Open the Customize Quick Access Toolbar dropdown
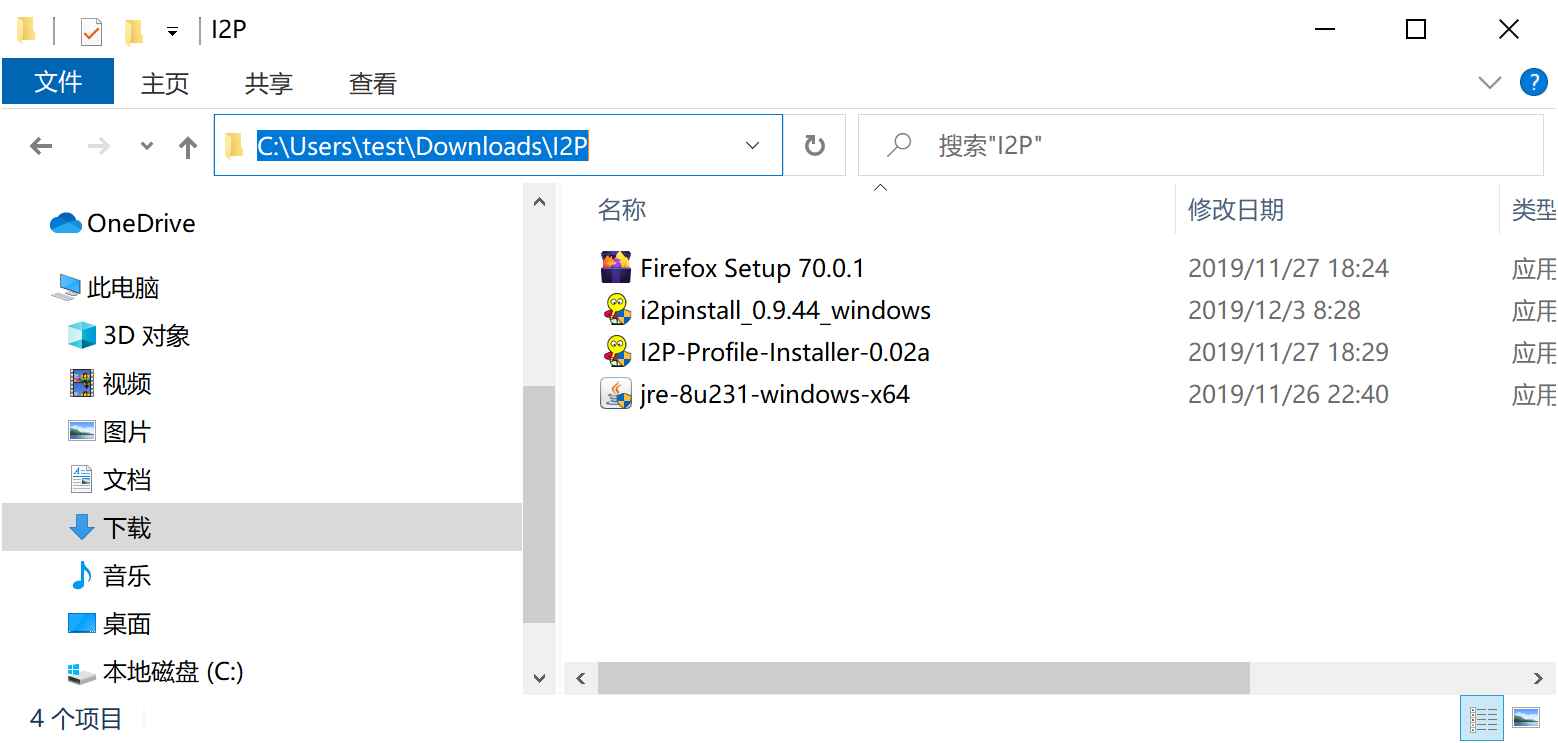The height and width of the screenshot is (743, 1558). coord(172,31)
